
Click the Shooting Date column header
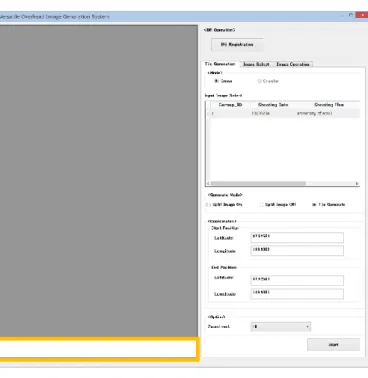tap(273, 105)
